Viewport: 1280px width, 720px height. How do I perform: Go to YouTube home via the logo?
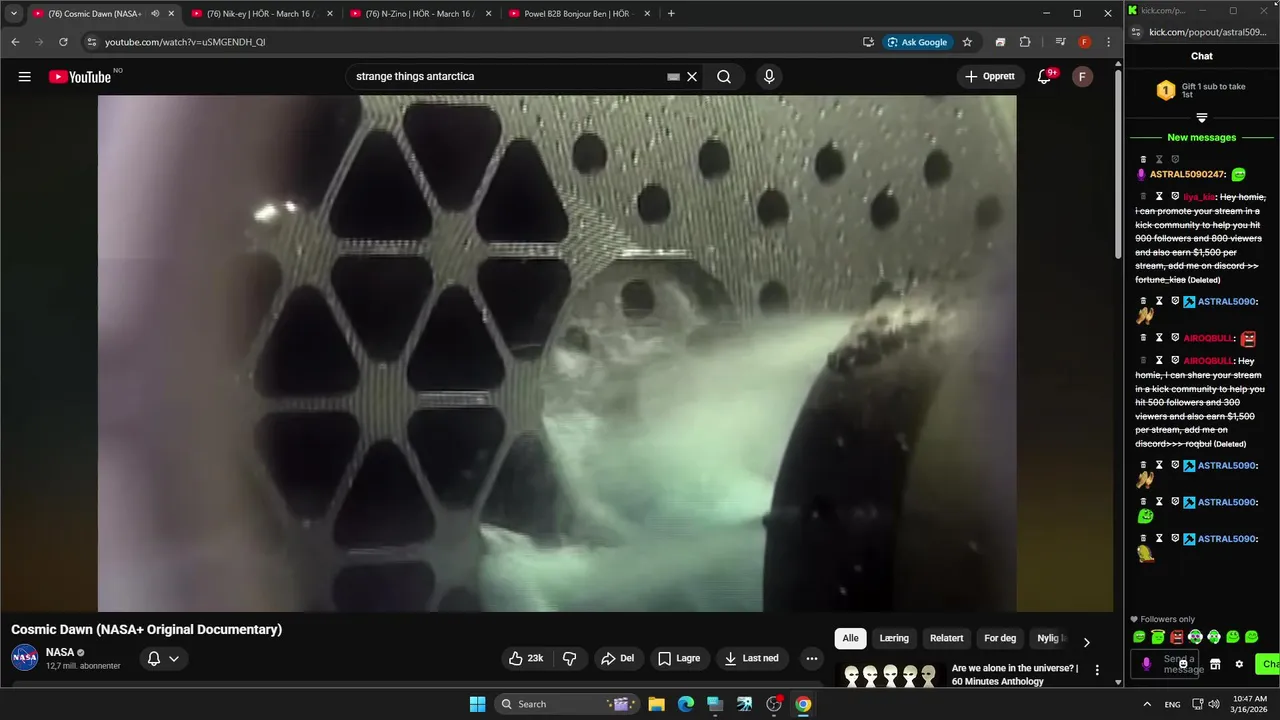(x=80, y=77)
